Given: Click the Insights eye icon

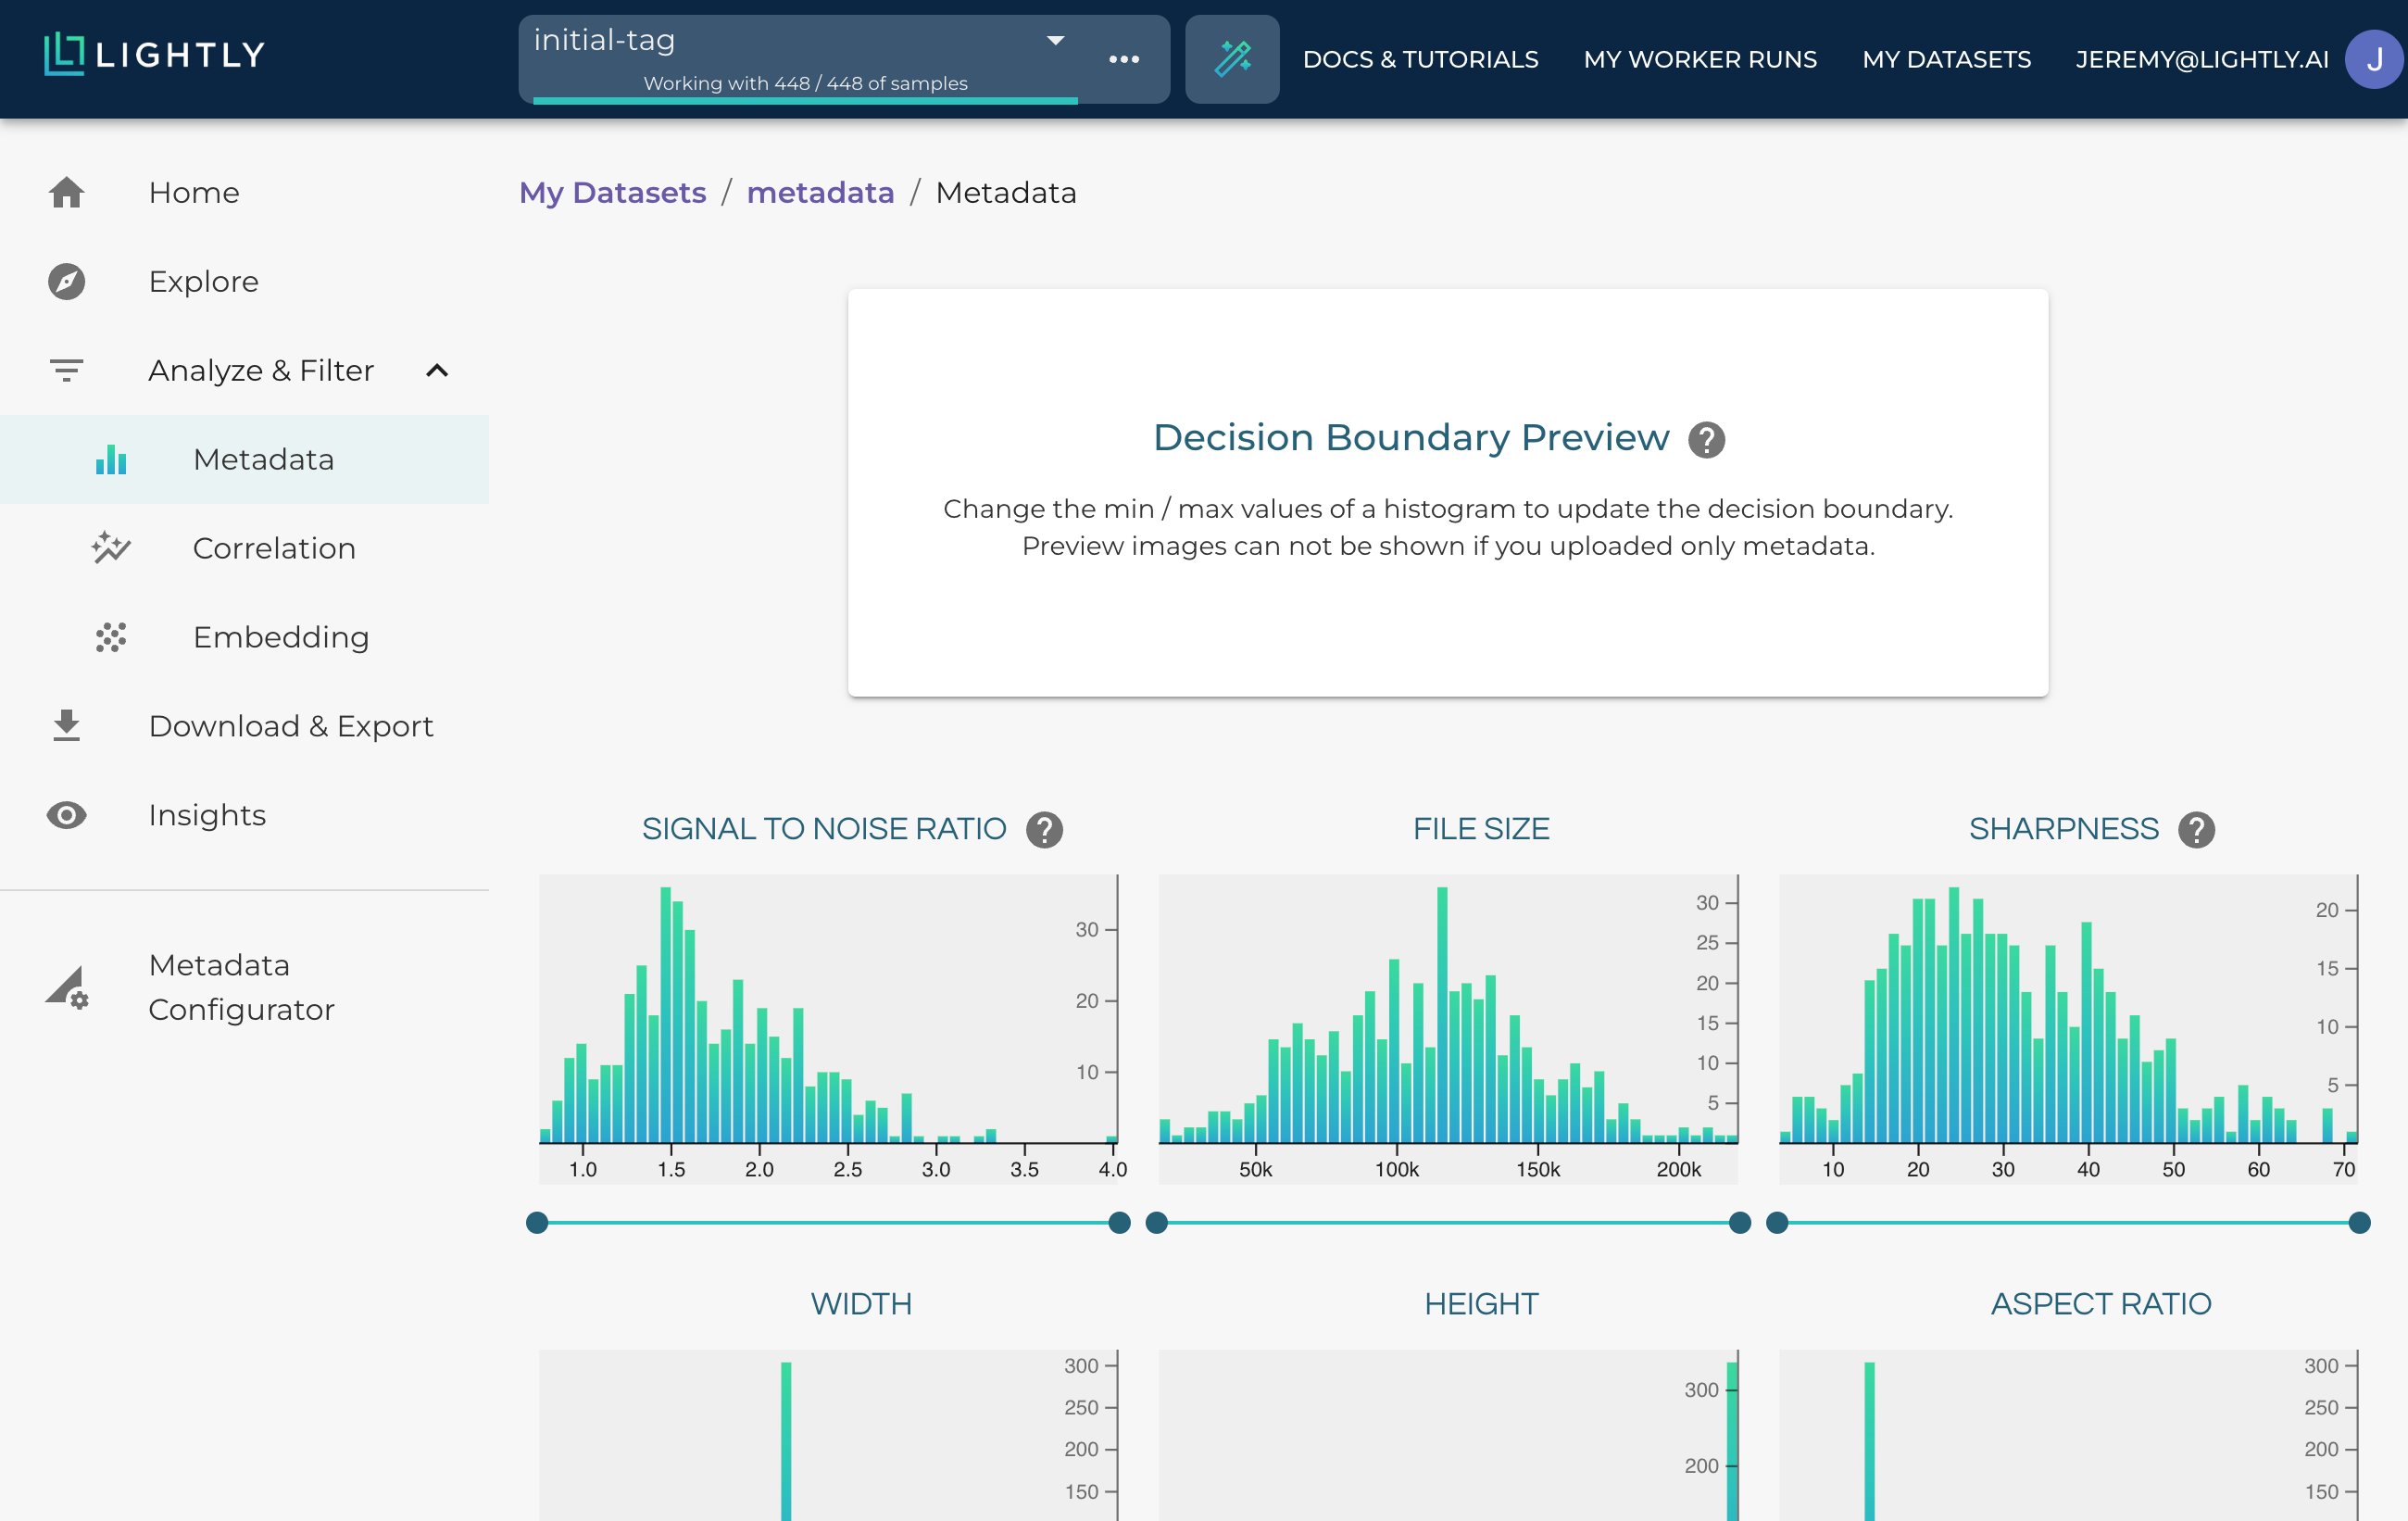Looking at the screenshot, I should (66, 815).
